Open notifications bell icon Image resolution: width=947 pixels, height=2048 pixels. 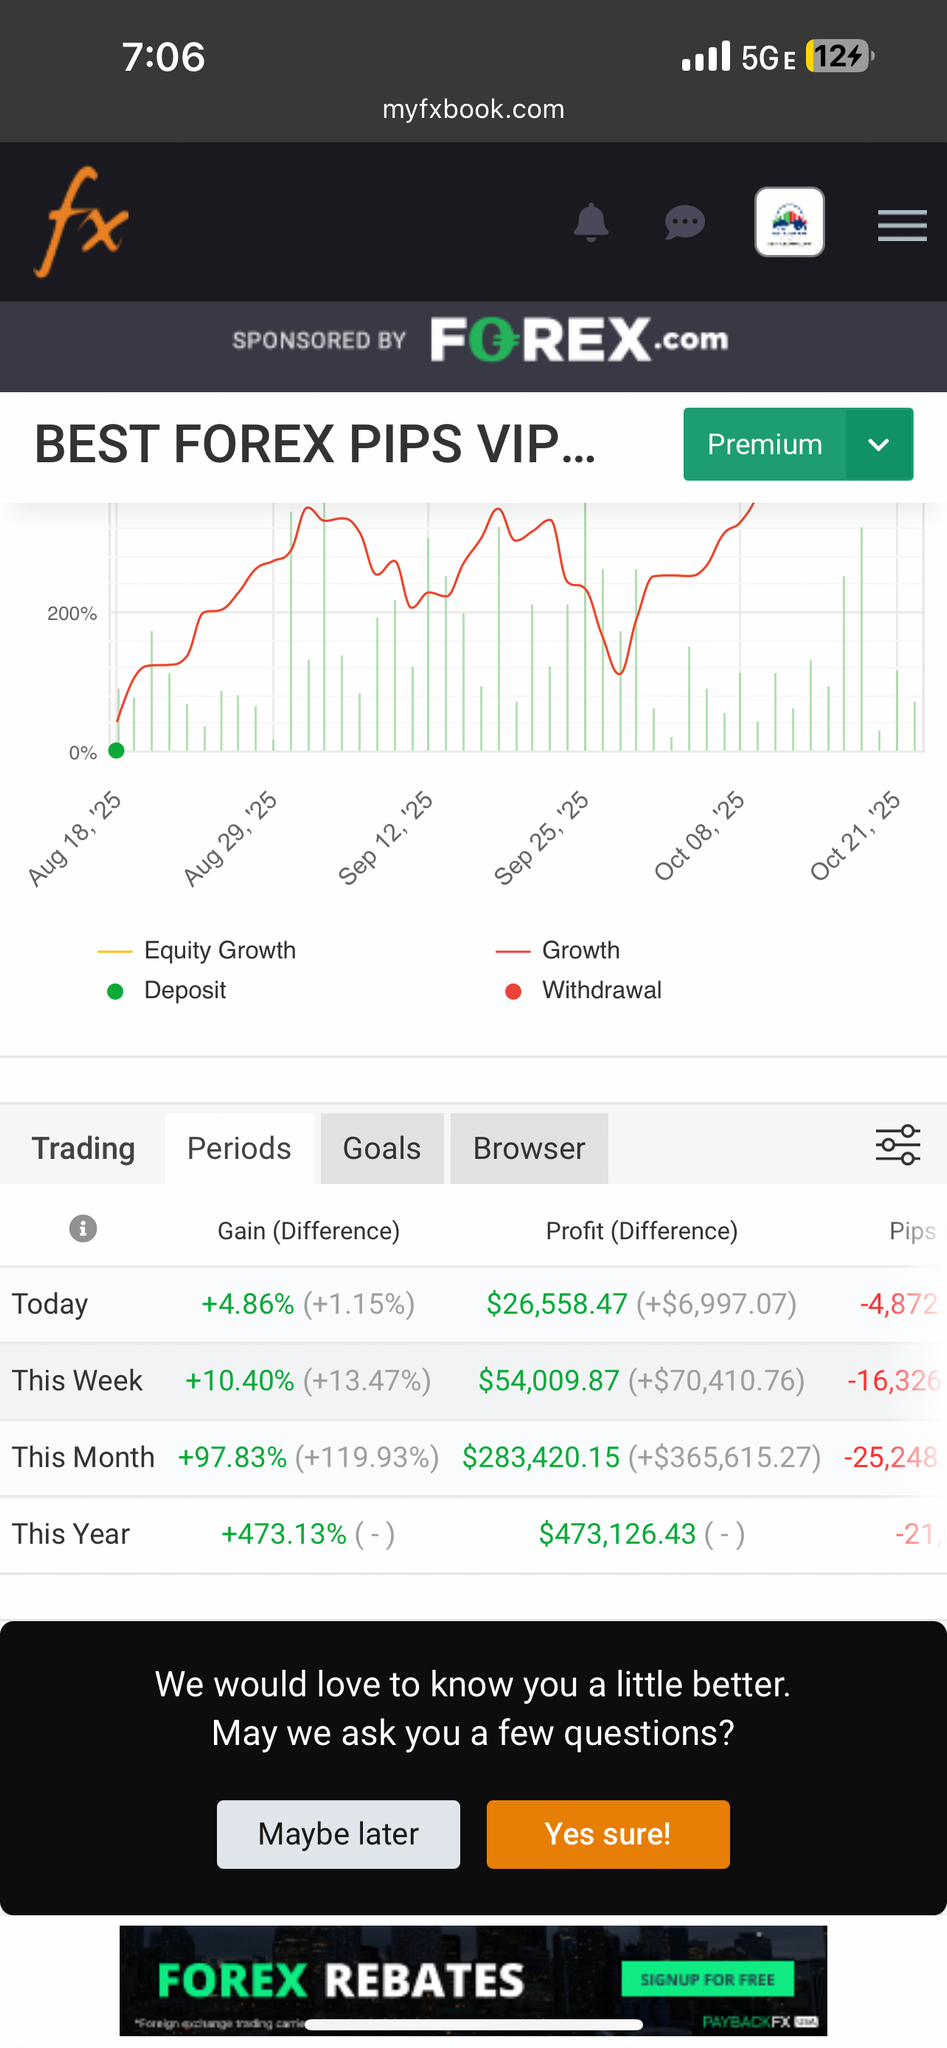point(591,222)
